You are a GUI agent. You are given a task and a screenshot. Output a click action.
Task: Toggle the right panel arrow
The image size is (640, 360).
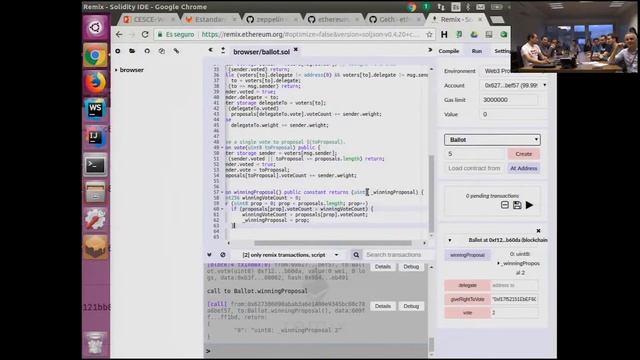pos(430,50)
